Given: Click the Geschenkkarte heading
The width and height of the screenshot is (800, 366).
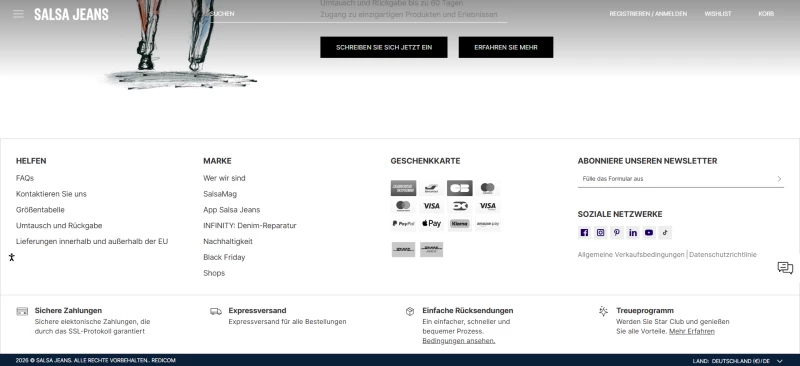Looking at the screenshot, I should point(425,161).
